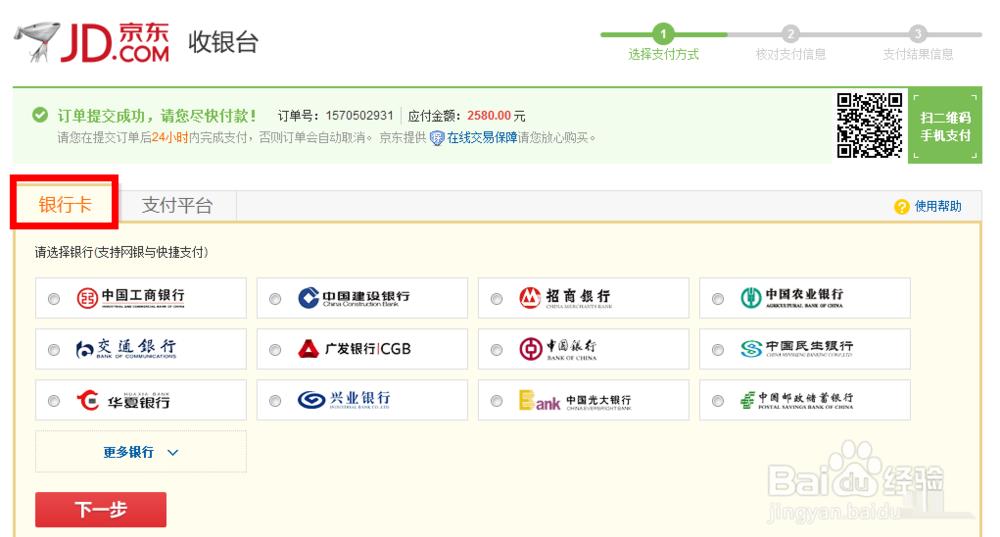Click the yellow help question mark icon

point(902,207)
